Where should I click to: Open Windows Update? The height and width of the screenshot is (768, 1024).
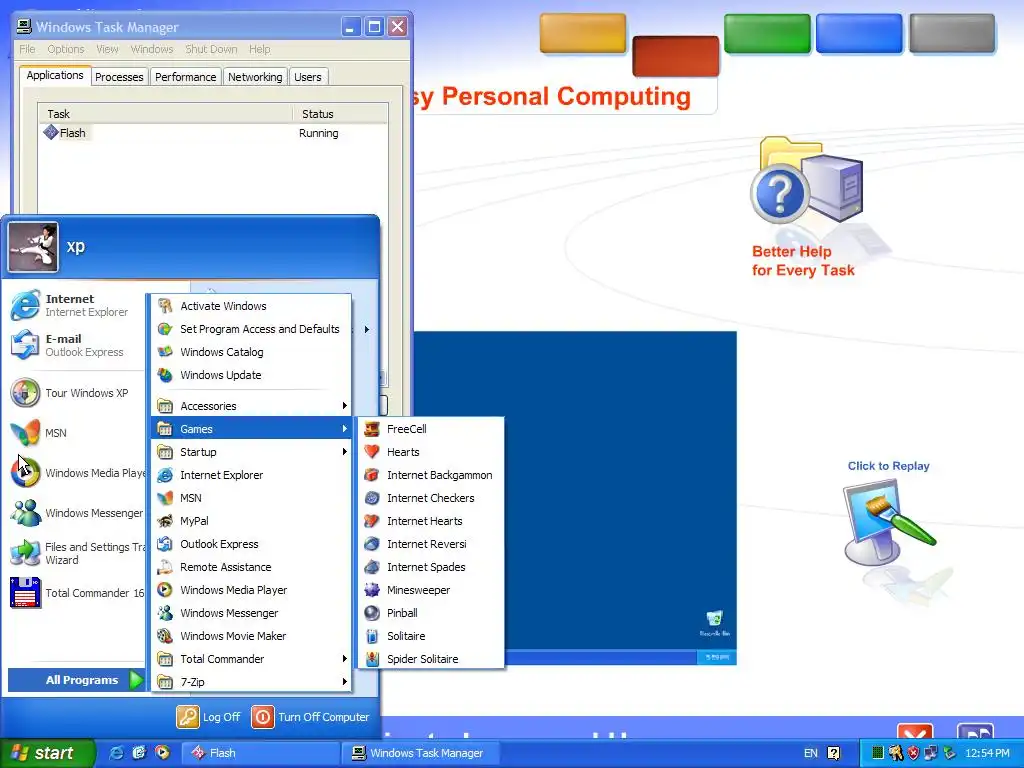click(251, 375)
